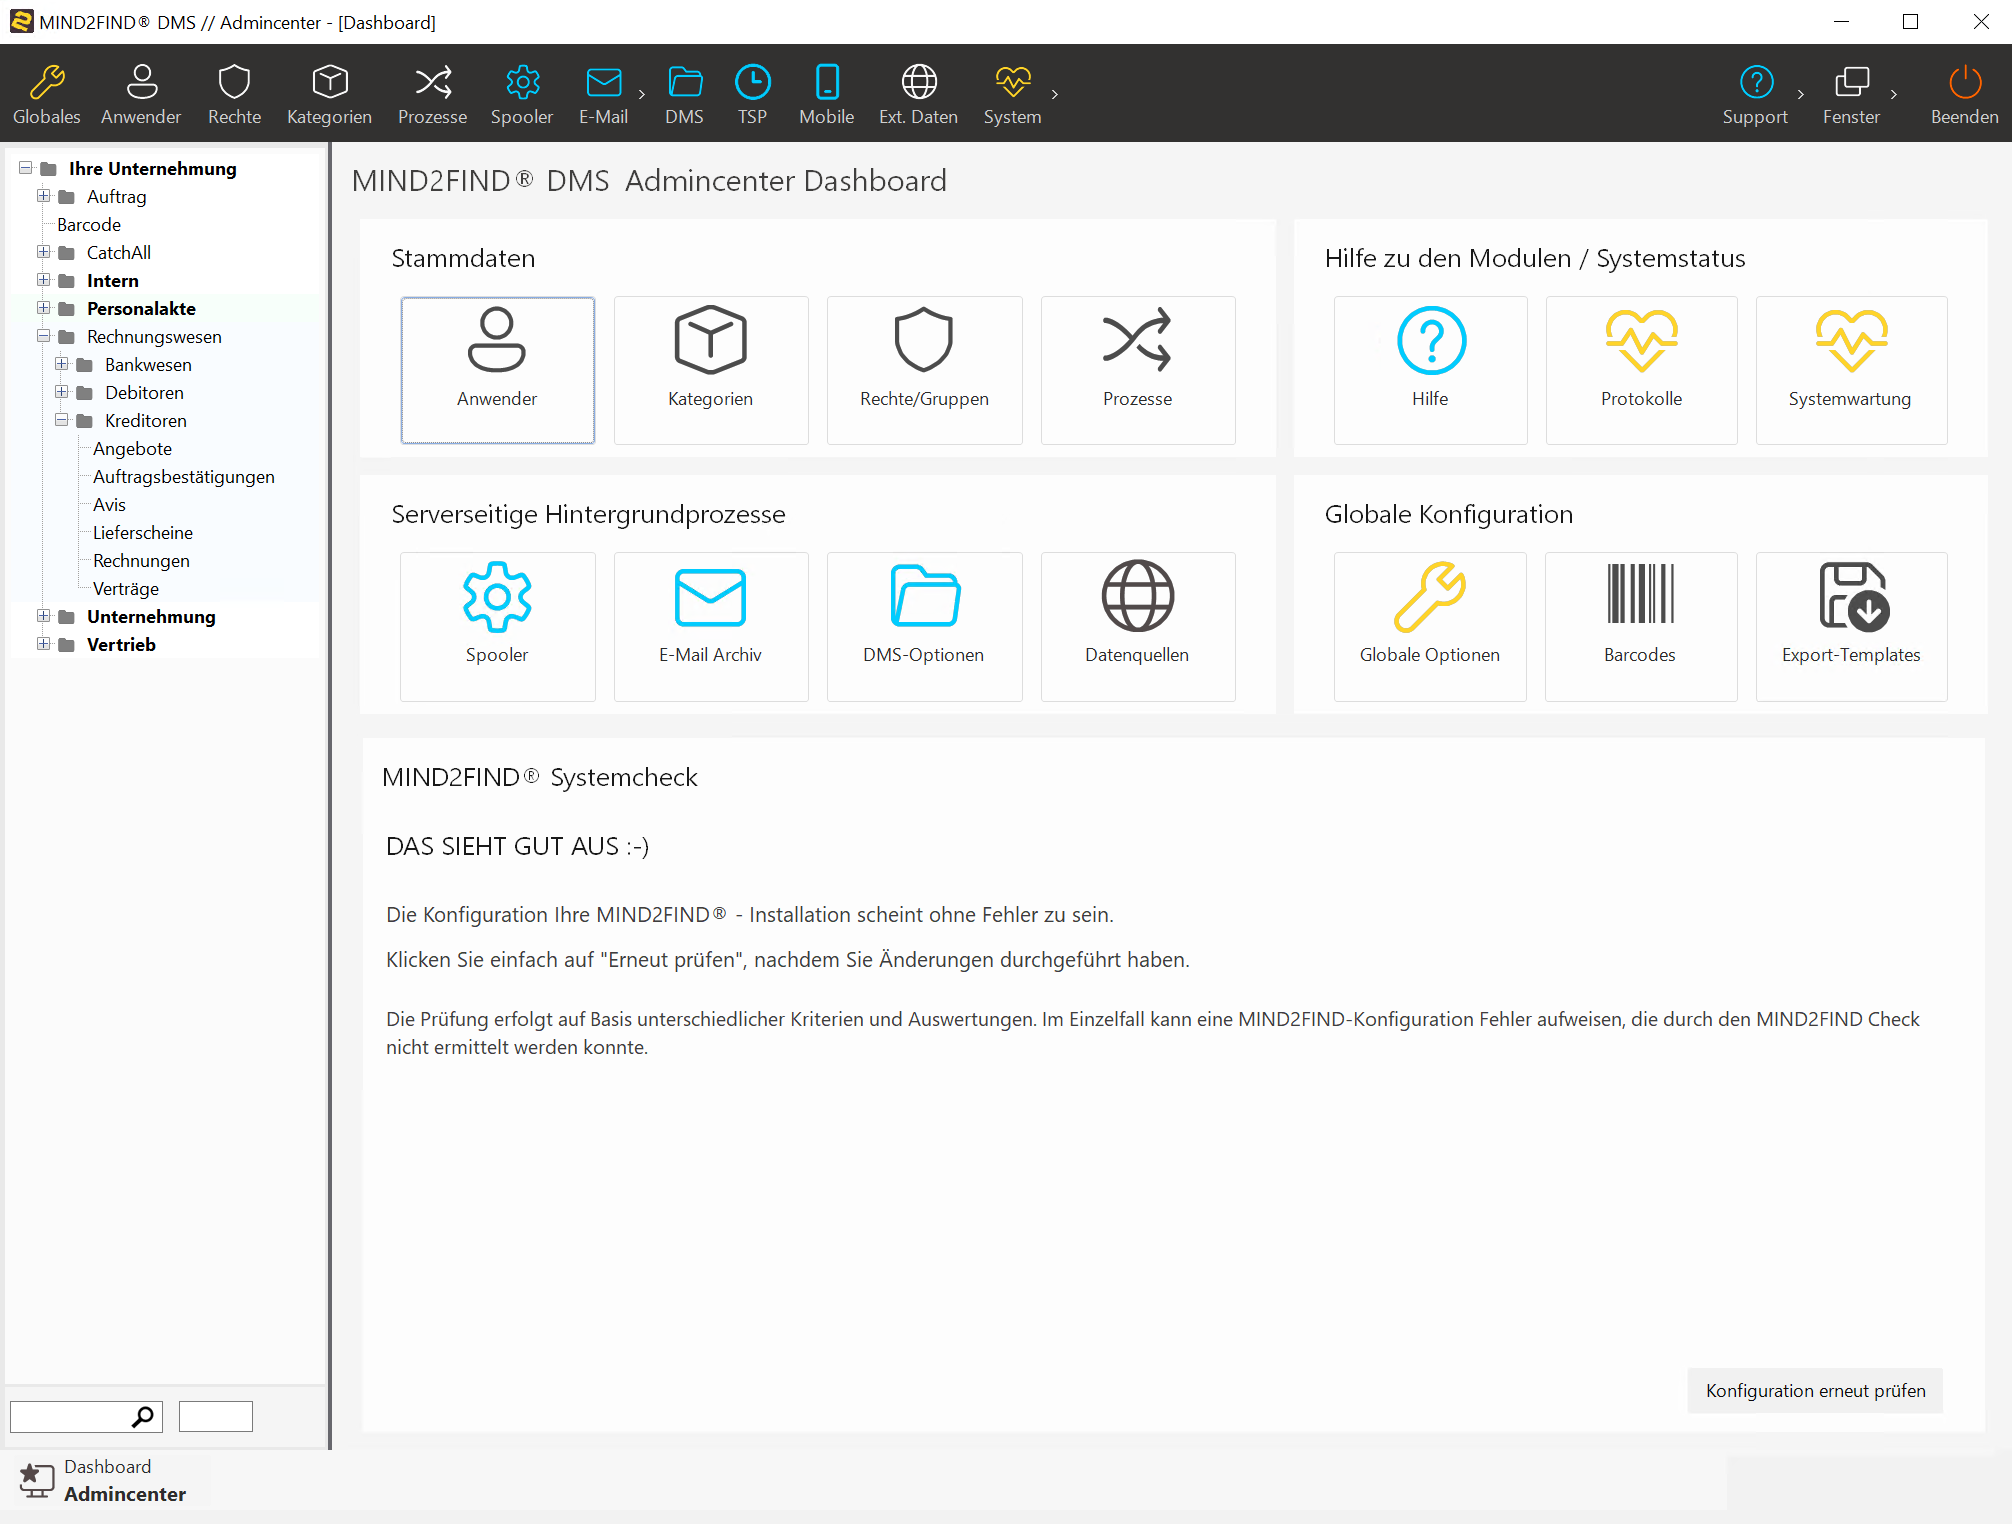2012x1524 pixels.
Task: Select Barcode in the tree
Action: (89, 225)
